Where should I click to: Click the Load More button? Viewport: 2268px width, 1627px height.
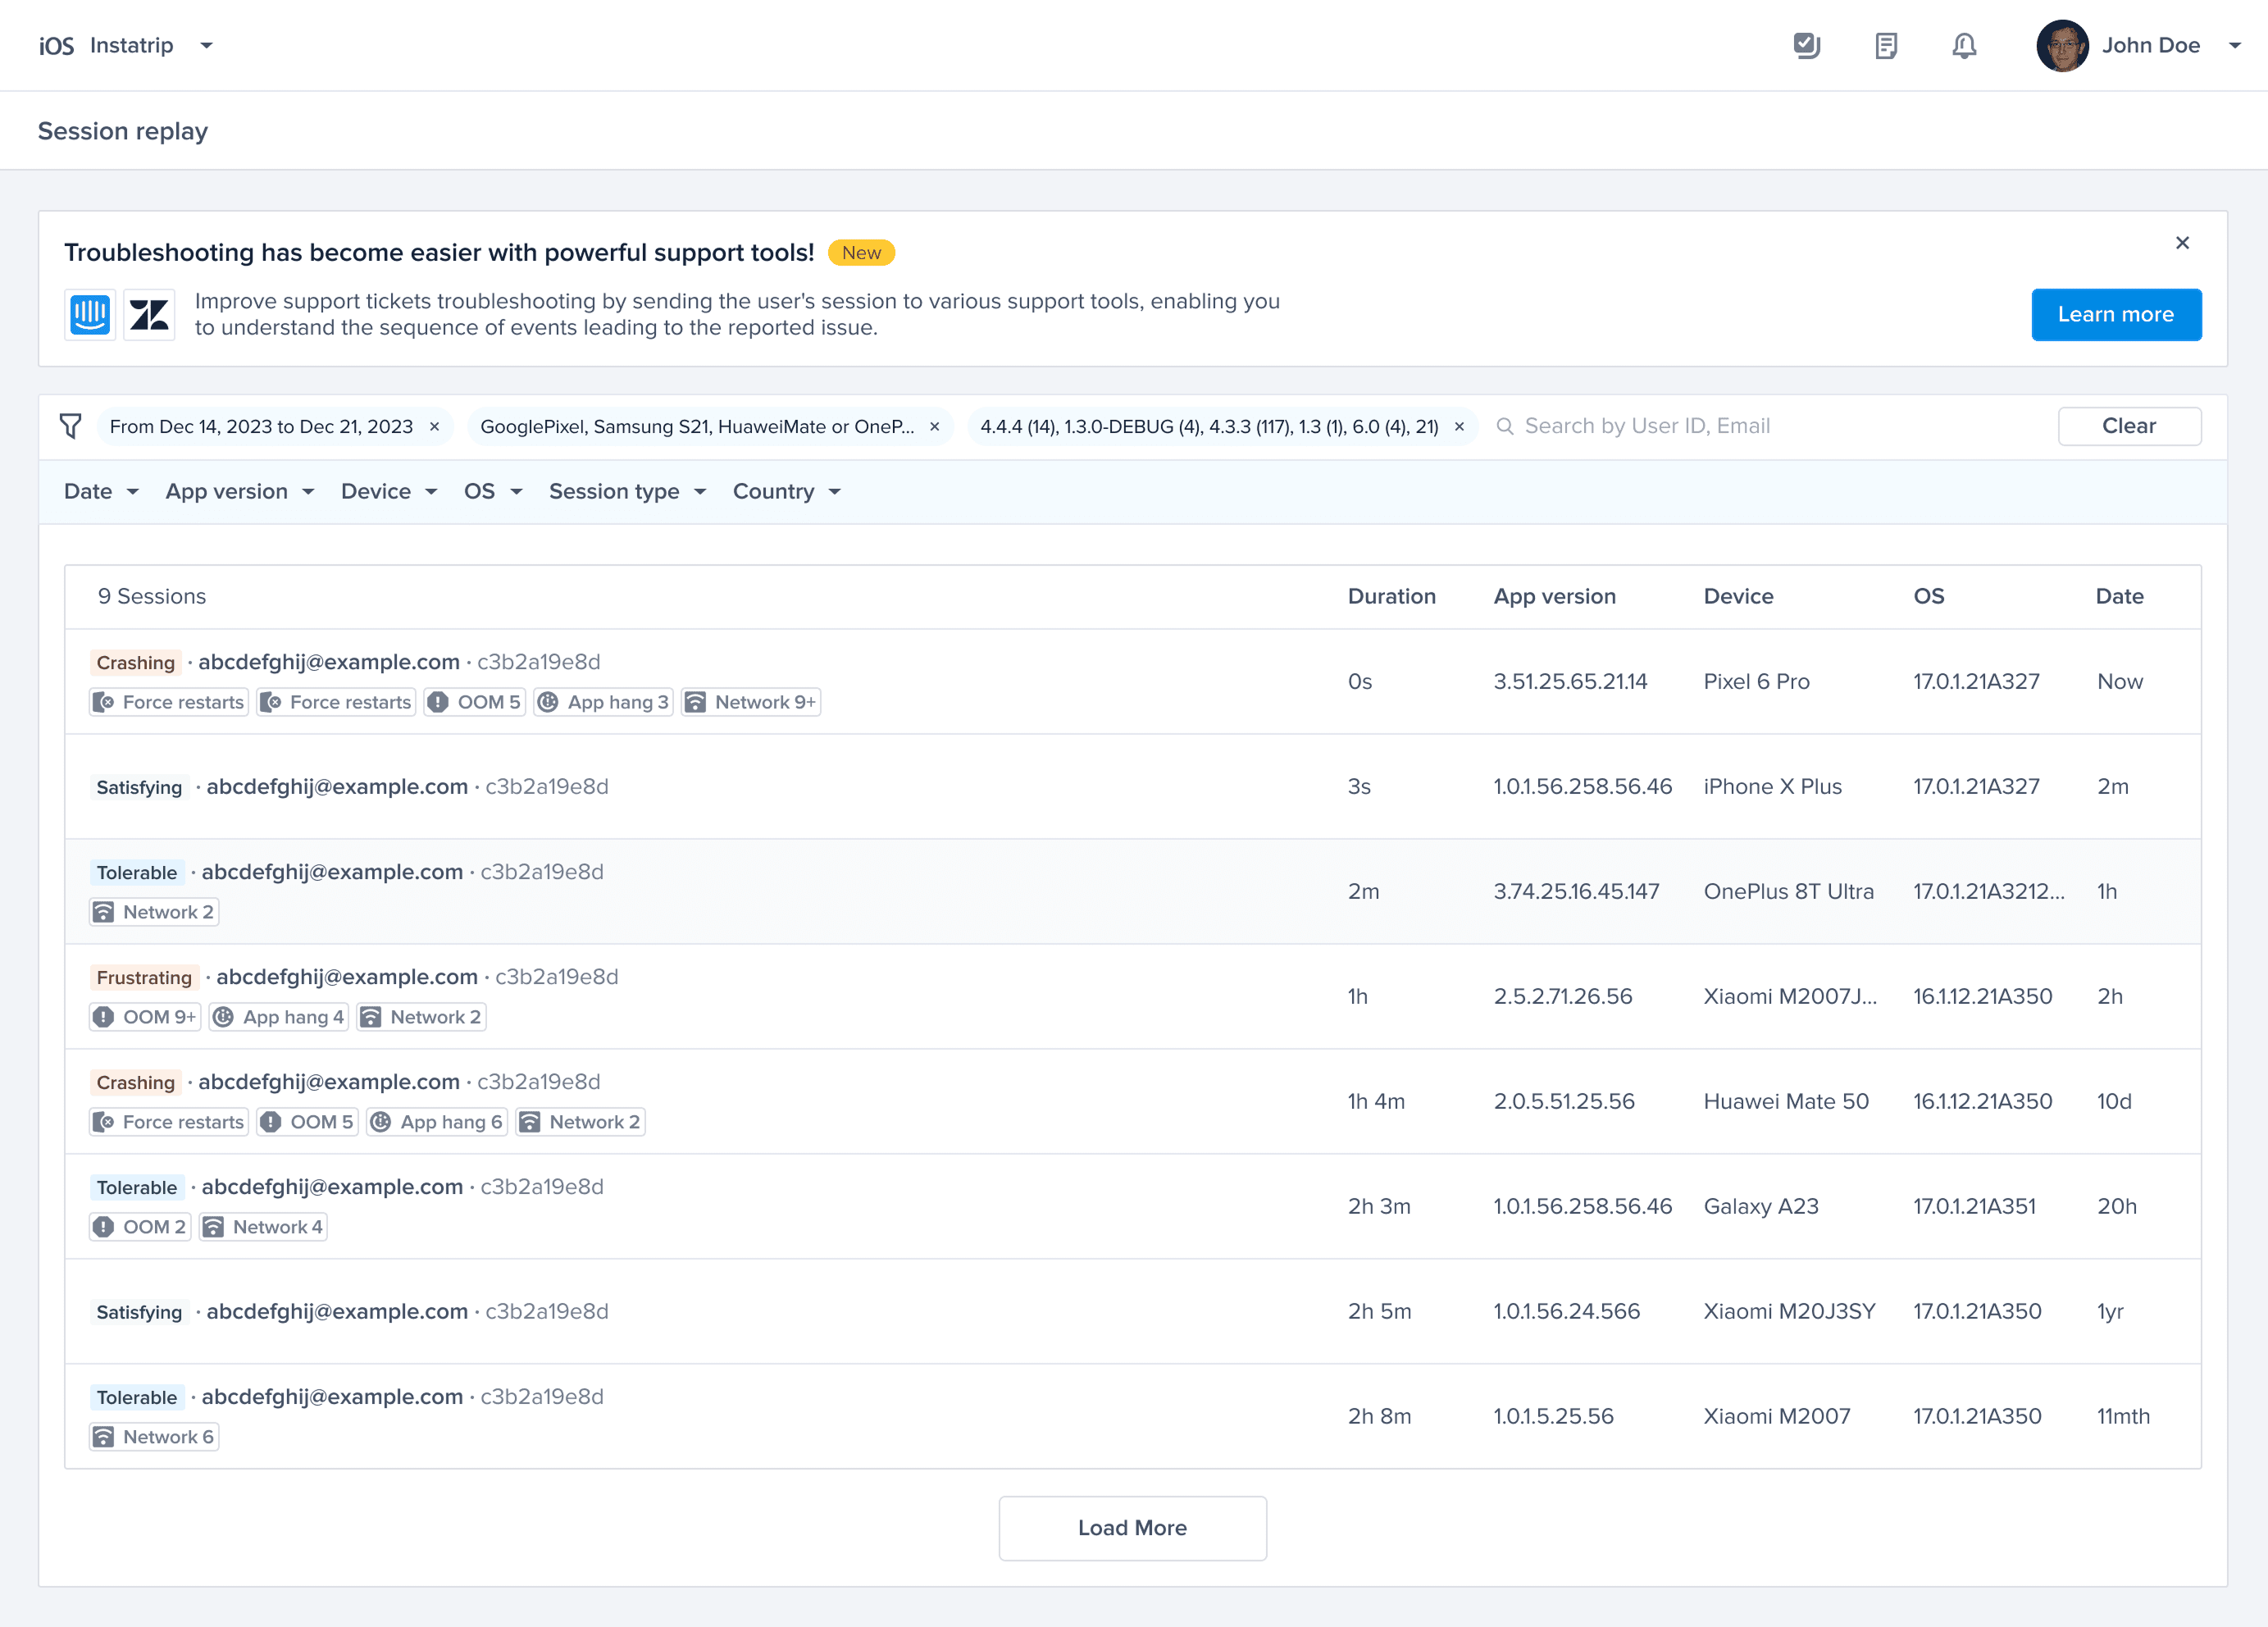[x=1132, y=1528]
